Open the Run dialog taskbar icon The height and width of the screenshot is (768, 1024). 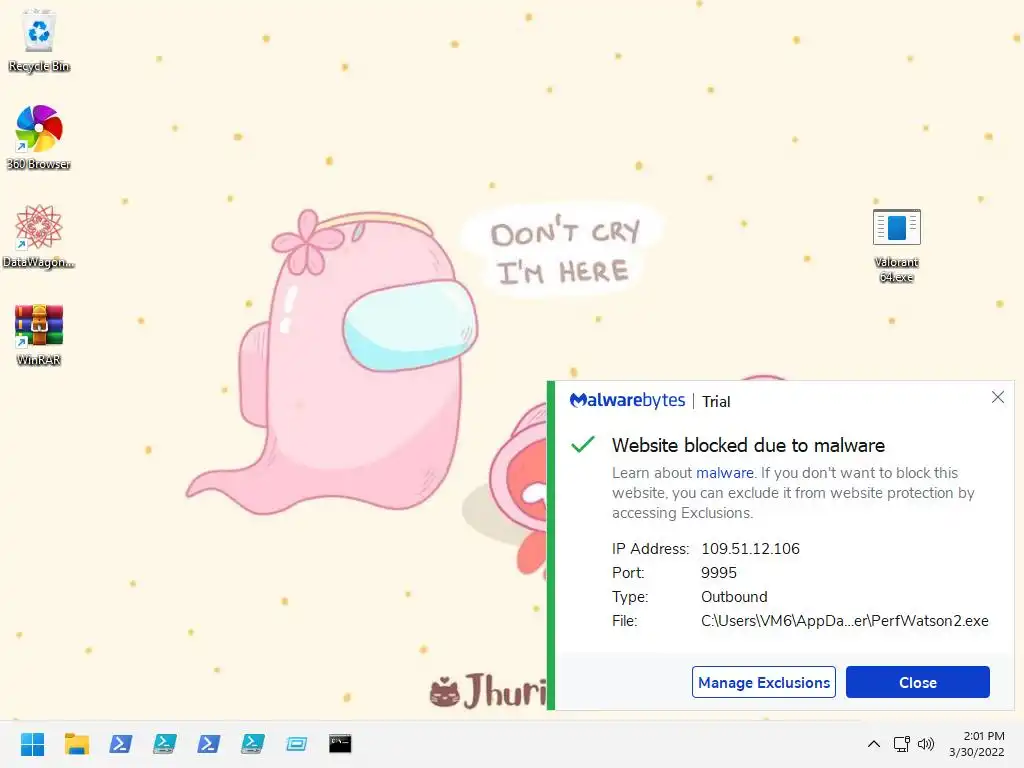[x=296, y=744]
